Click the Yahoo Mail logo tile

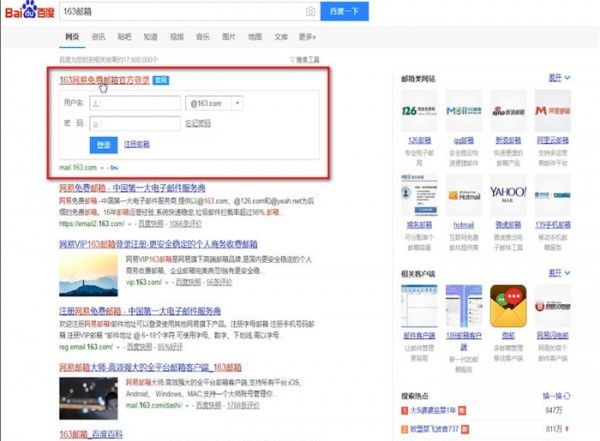(508, 196)
